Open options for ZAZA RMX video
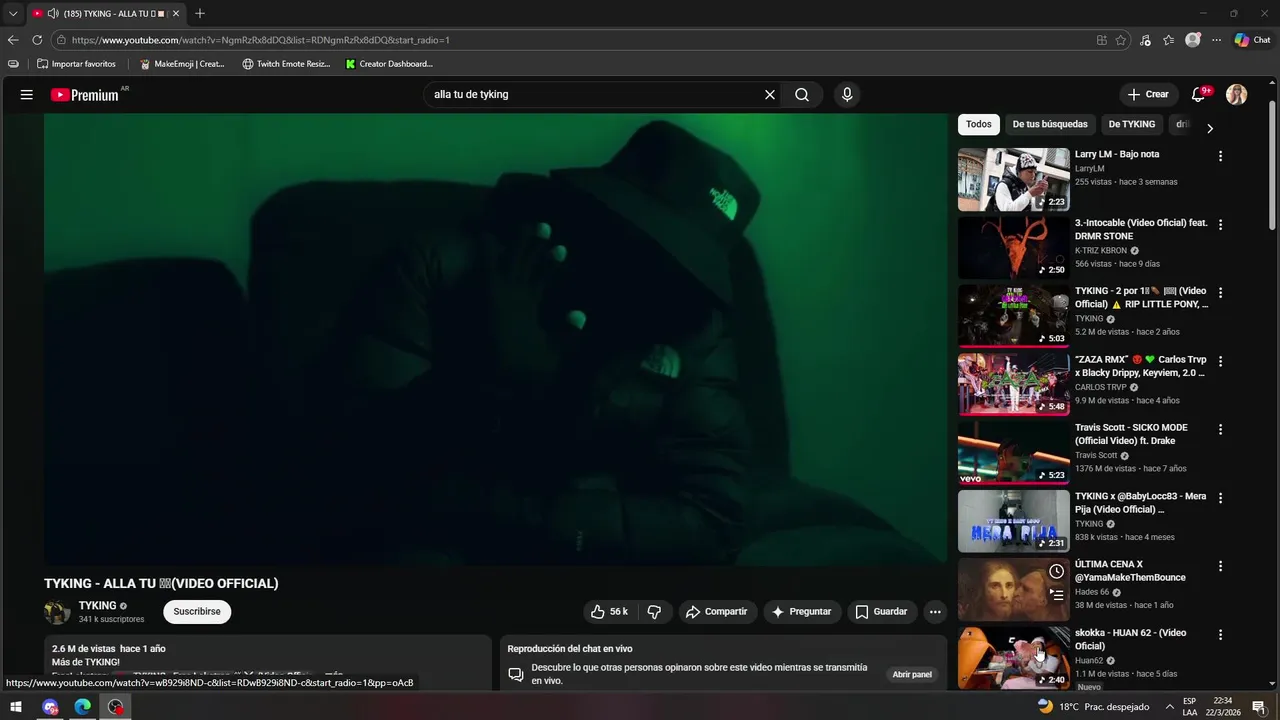Viewport: 1280px width, 720px height. click(1220, 361)
